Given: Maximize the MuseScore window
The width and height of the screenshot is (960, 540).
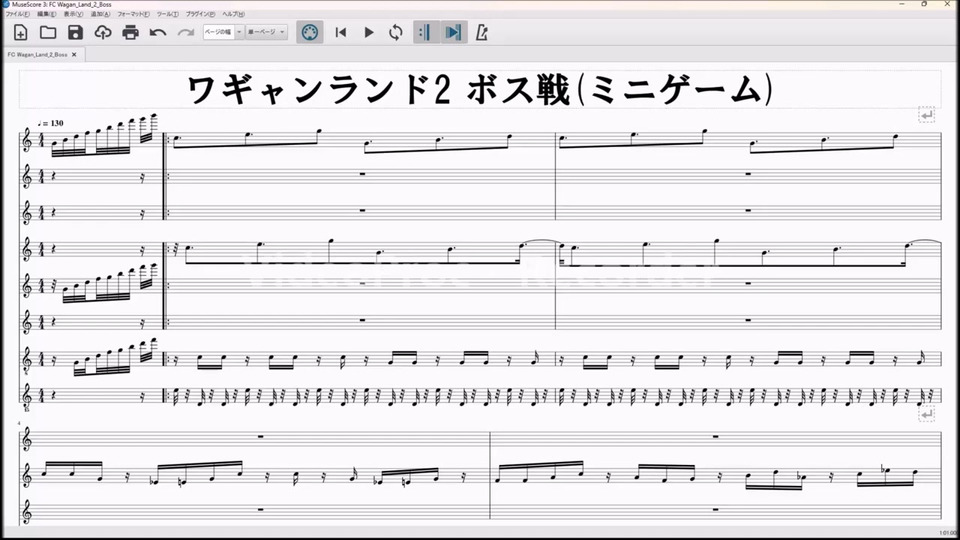Looking at the screenshot, I should coord(924,4).
